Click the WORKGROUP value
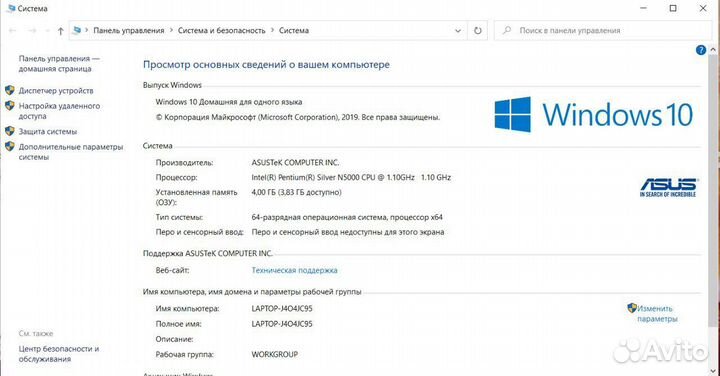The image size is (720, 376). [275, 354]
